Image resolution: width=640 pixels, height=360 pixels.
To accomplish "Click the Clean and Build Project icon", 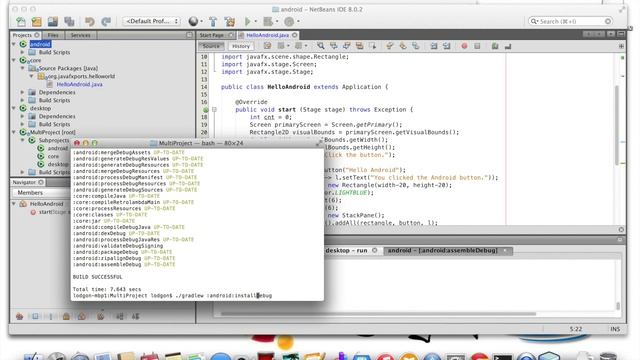I will tap(230, 21).
